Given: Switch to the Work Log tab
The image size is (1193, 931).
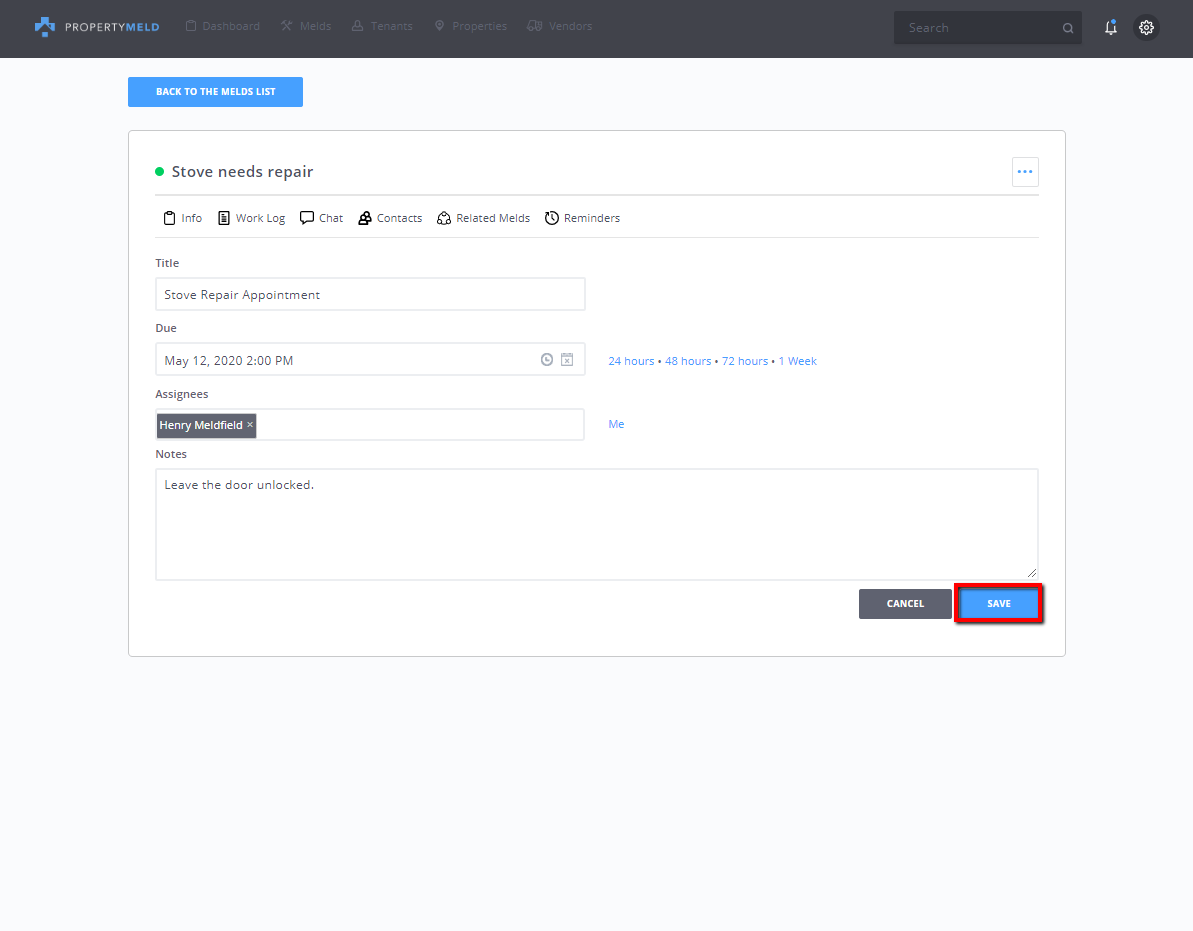Looking at the screenshot, I should point(251,218).
